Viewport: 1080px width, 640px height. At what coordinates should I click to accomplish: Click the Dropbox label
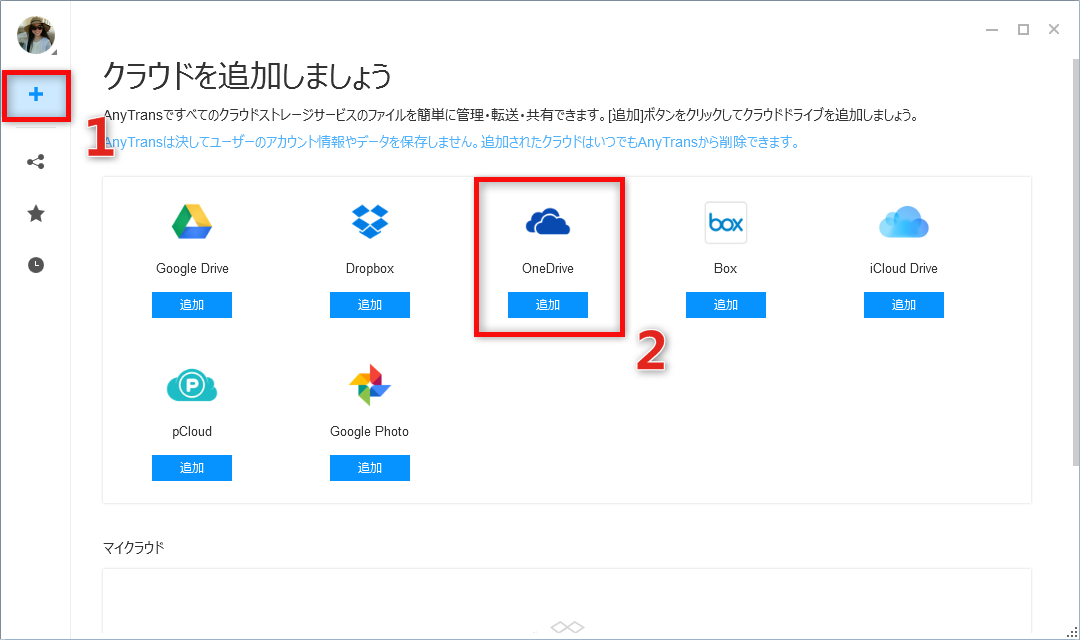(x=370, y=269)
